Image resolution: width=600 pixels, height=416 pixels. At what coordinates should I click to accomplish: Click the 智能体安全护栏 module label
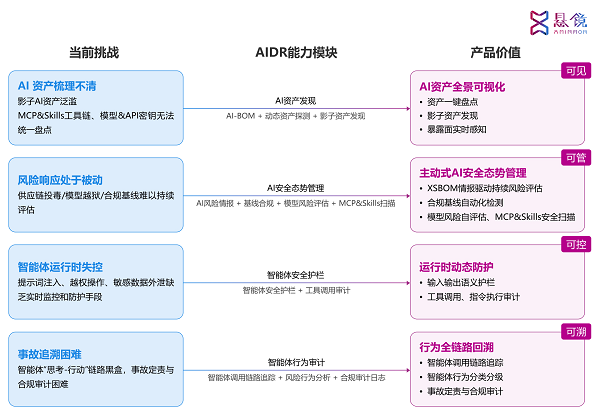[295, 274]
